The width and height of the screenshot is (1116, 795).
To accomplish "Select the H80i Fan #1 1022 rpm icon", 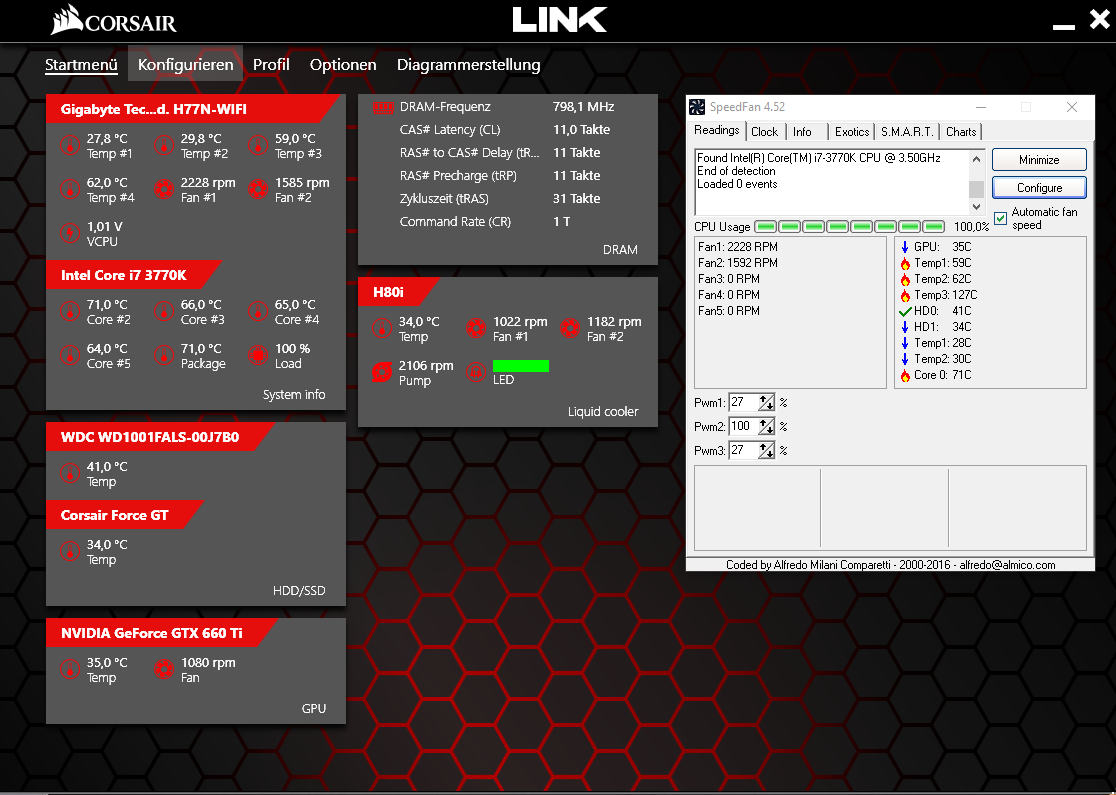I will coord(476,329).
